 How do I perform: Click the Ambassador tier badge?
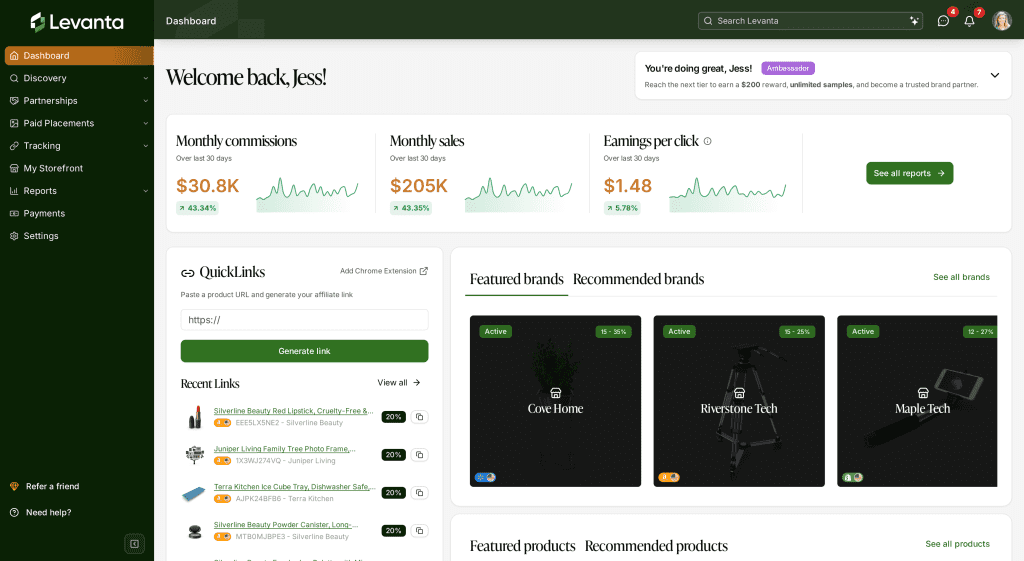pyautogui.click(x=788, y=69)
